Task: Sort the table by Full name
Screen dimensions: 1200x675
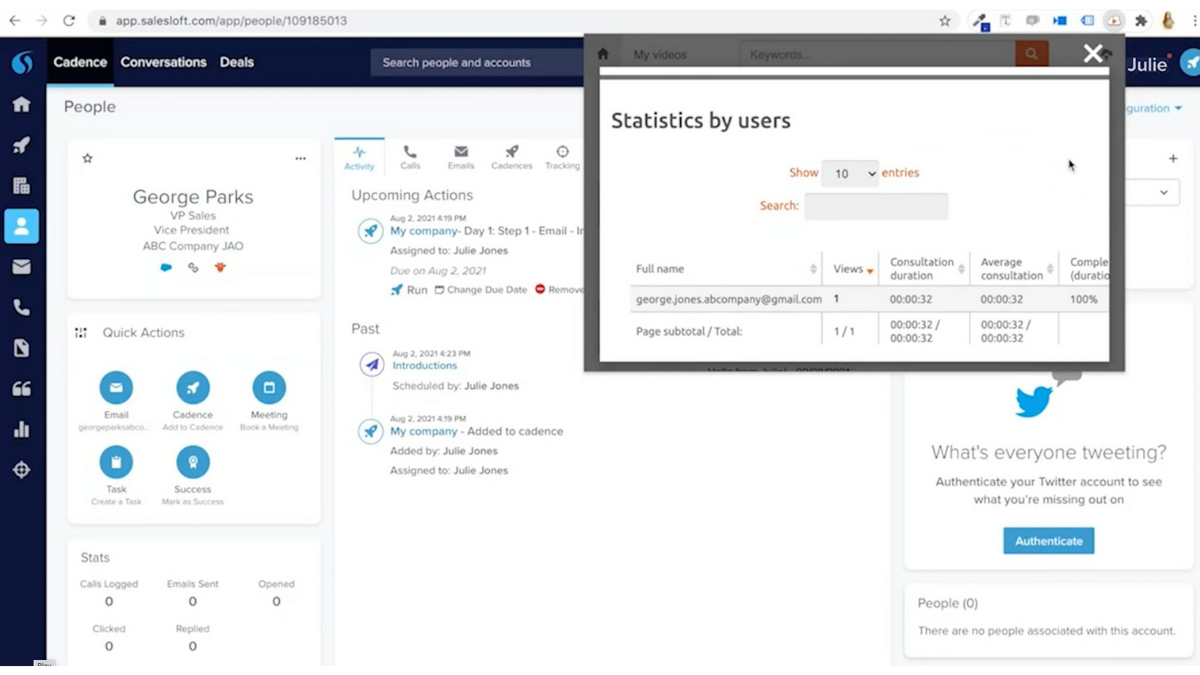Action: tap(725, 269)
